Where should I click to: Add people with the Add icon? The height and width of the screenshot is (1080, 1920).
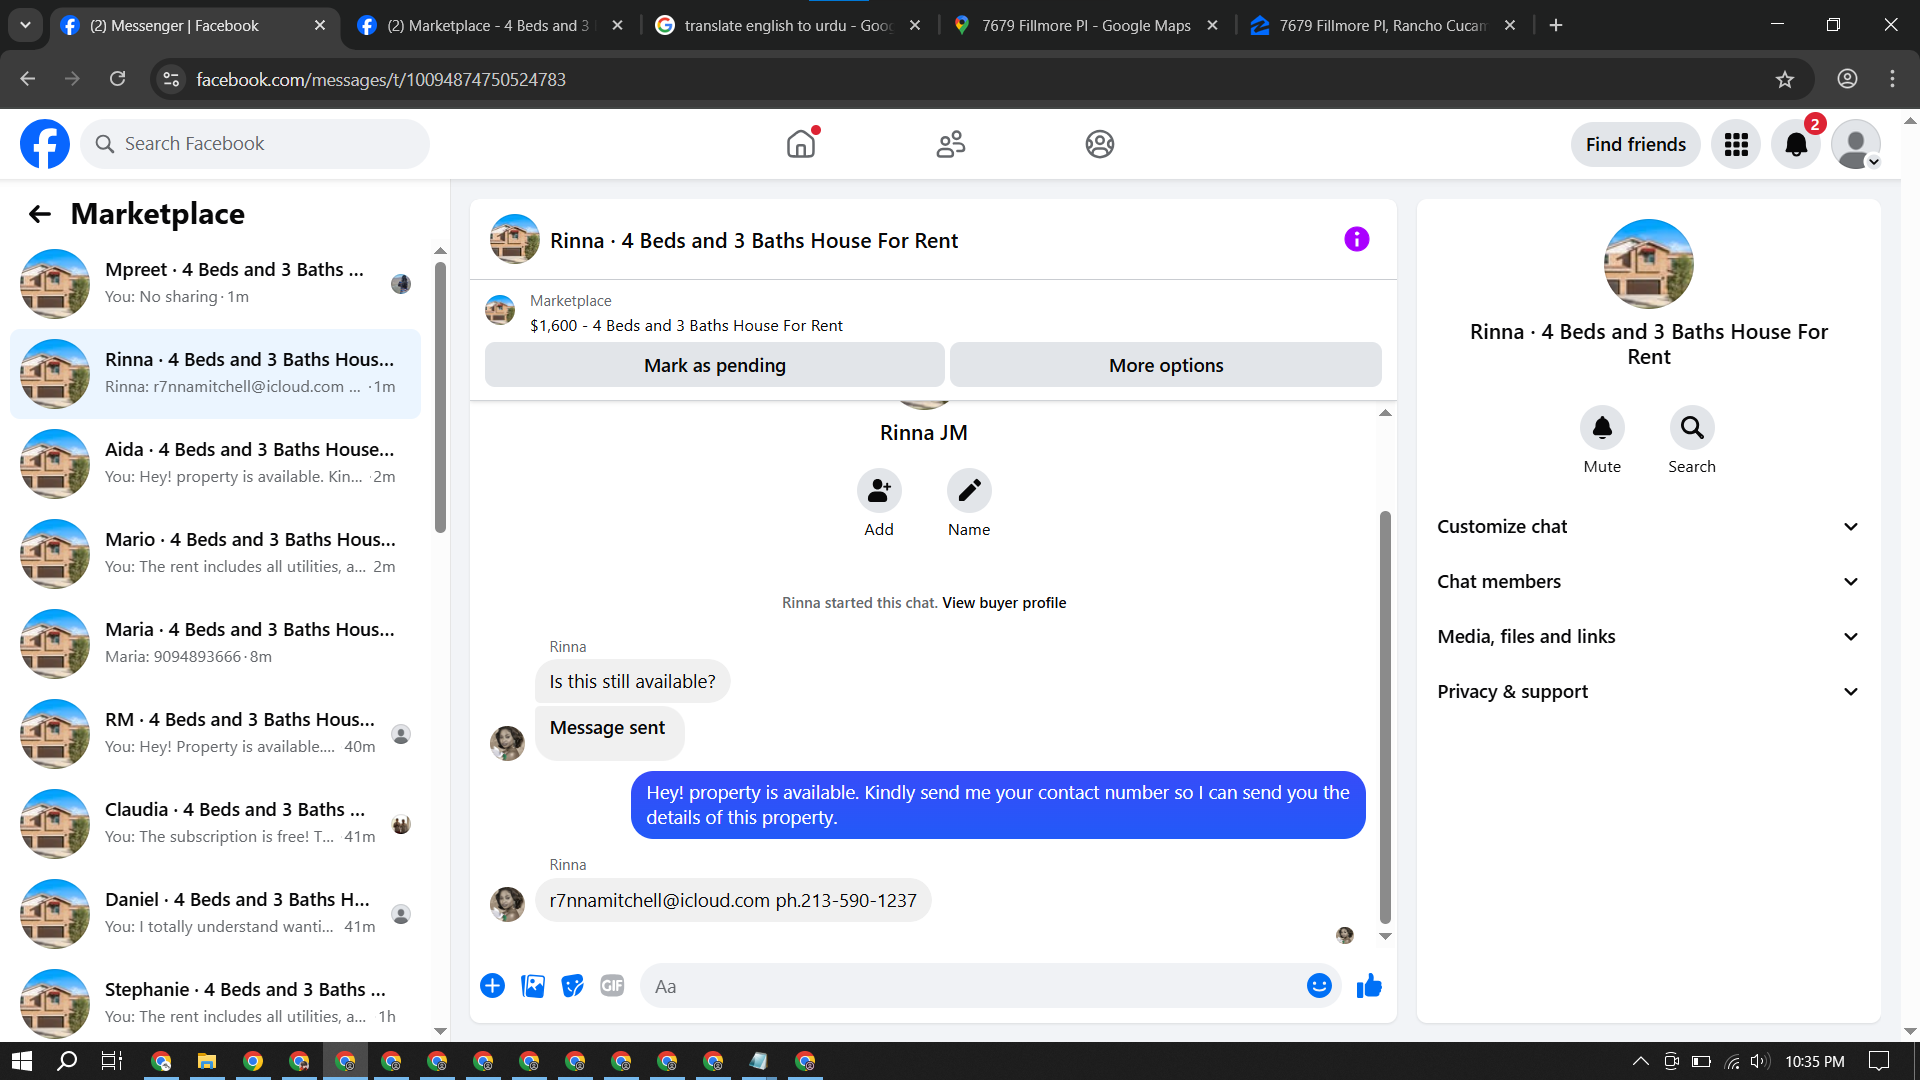click(879, 490)
